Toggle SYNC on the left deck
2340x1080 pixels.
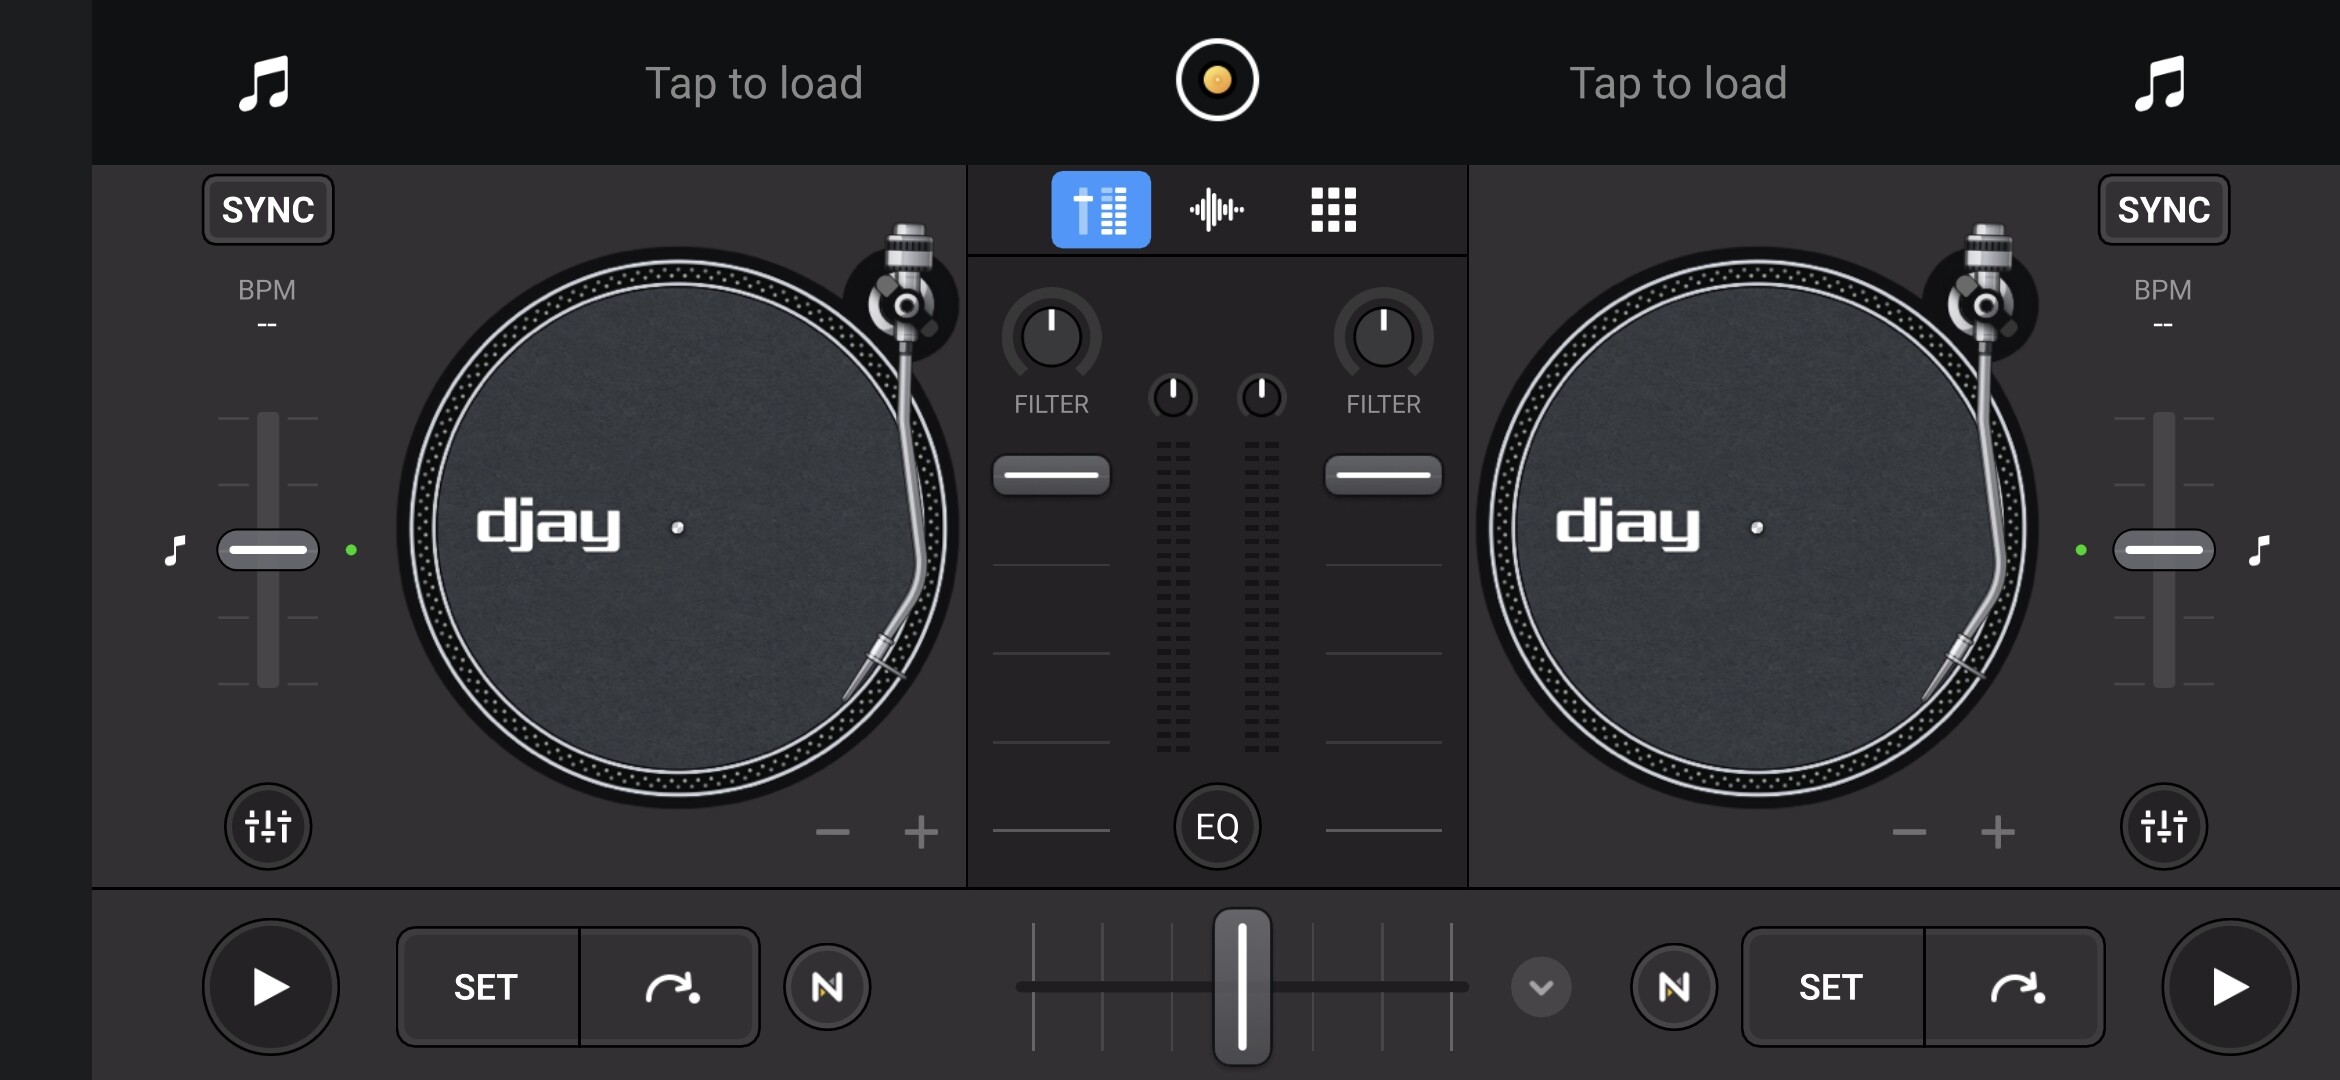(x=268, y=210)
